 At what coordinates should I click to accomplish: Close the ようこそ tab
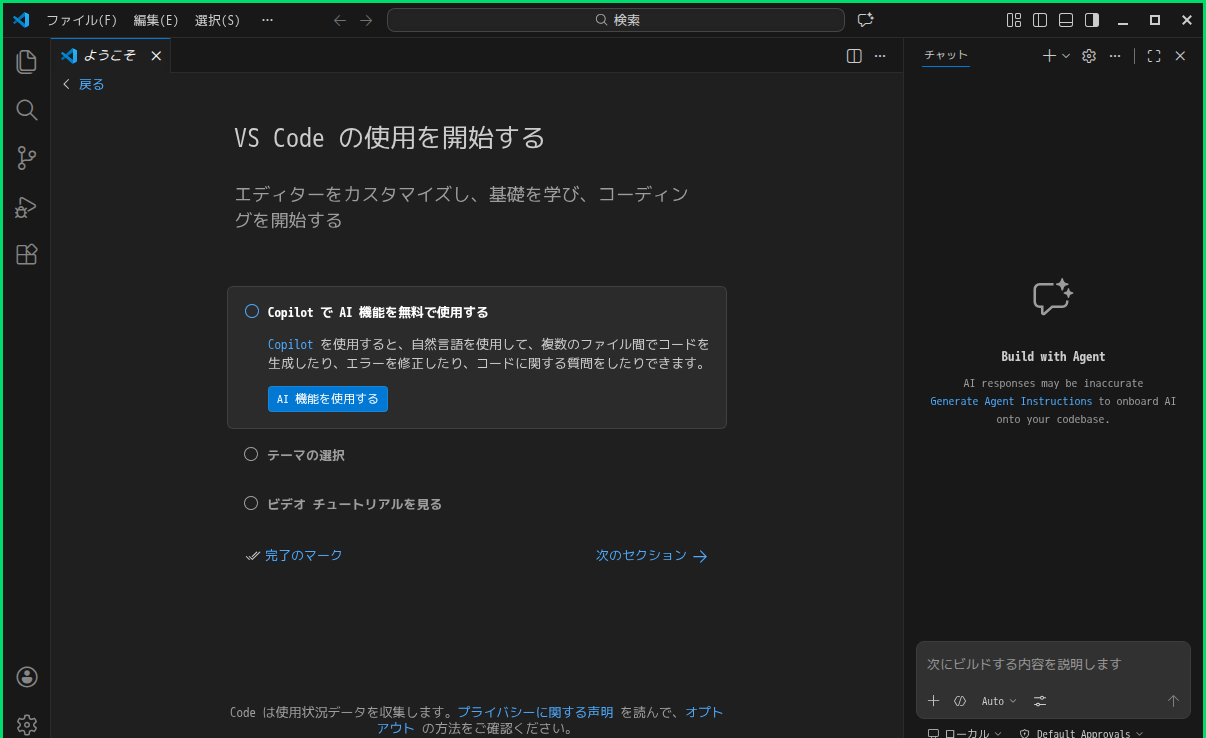click(x=156, y=56)
